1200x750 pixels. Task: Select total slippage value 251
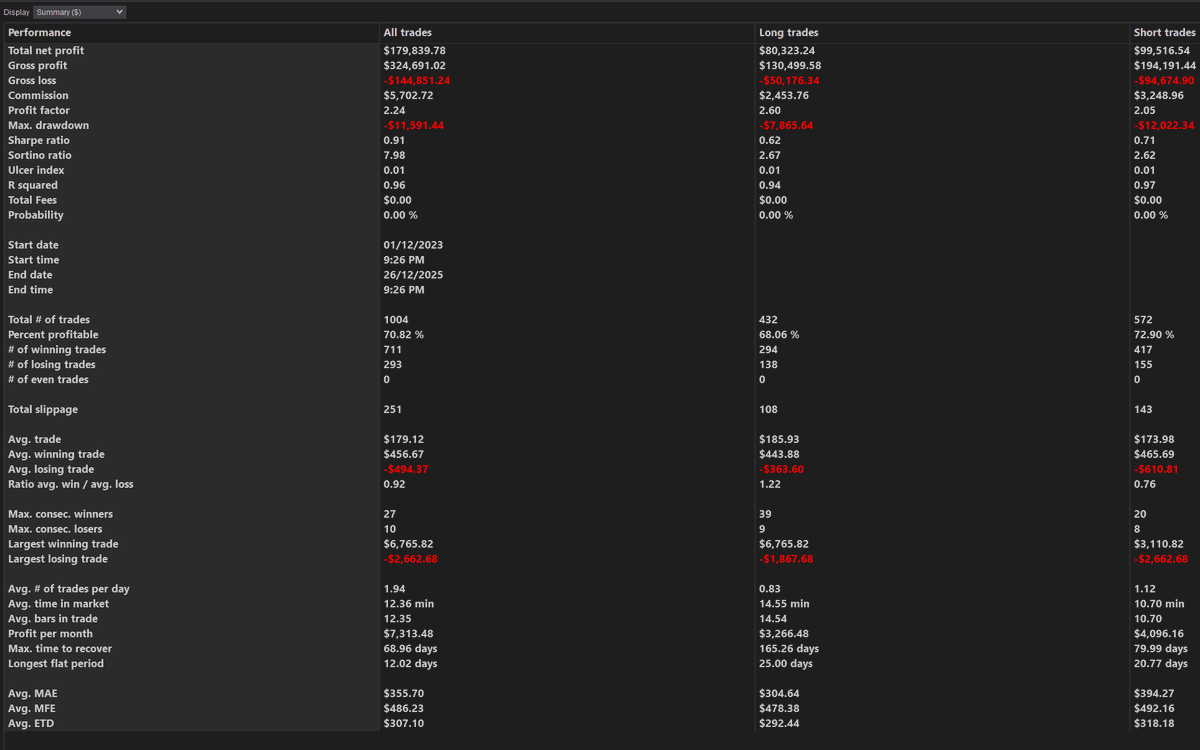pyautogui.click(x=393, y=410)
